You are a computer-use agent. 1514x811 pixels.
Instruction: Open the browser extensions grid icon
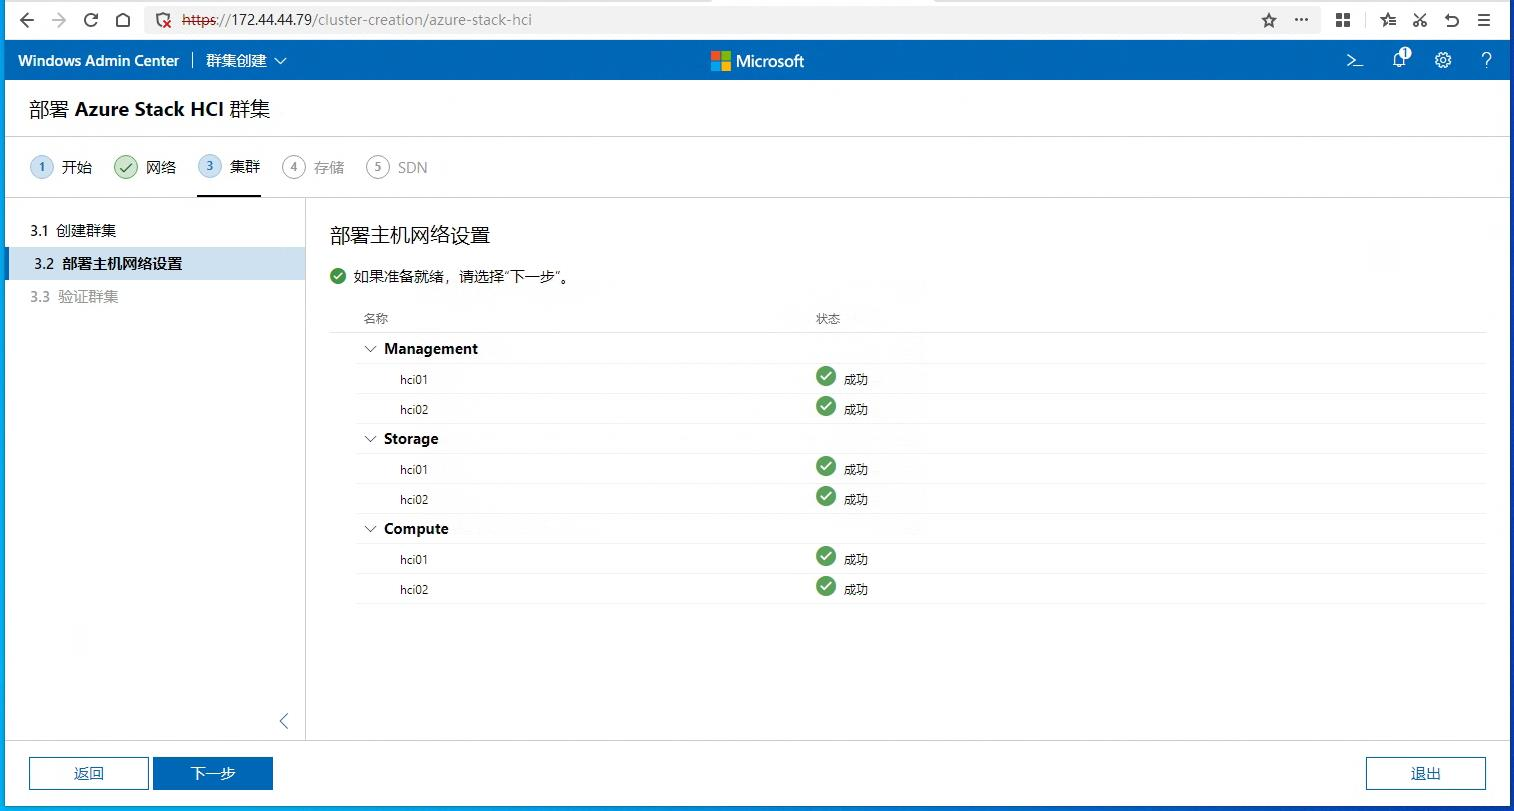point(1343,20)
